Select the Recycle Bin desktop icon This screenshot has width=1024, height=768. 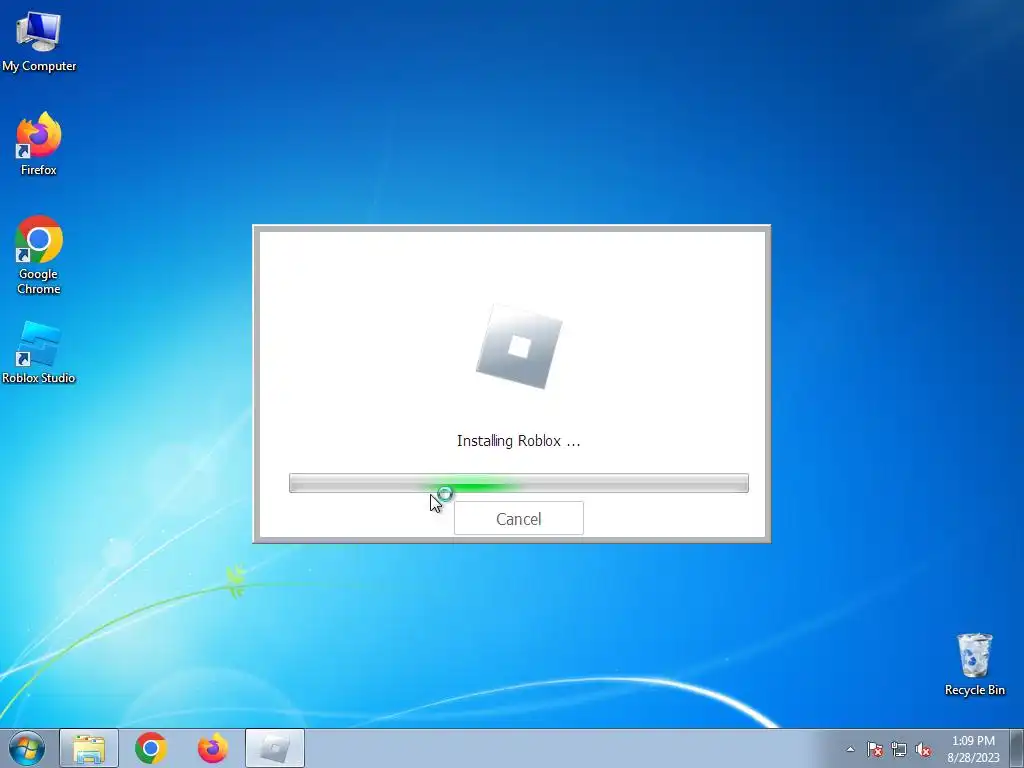[974, 664]
